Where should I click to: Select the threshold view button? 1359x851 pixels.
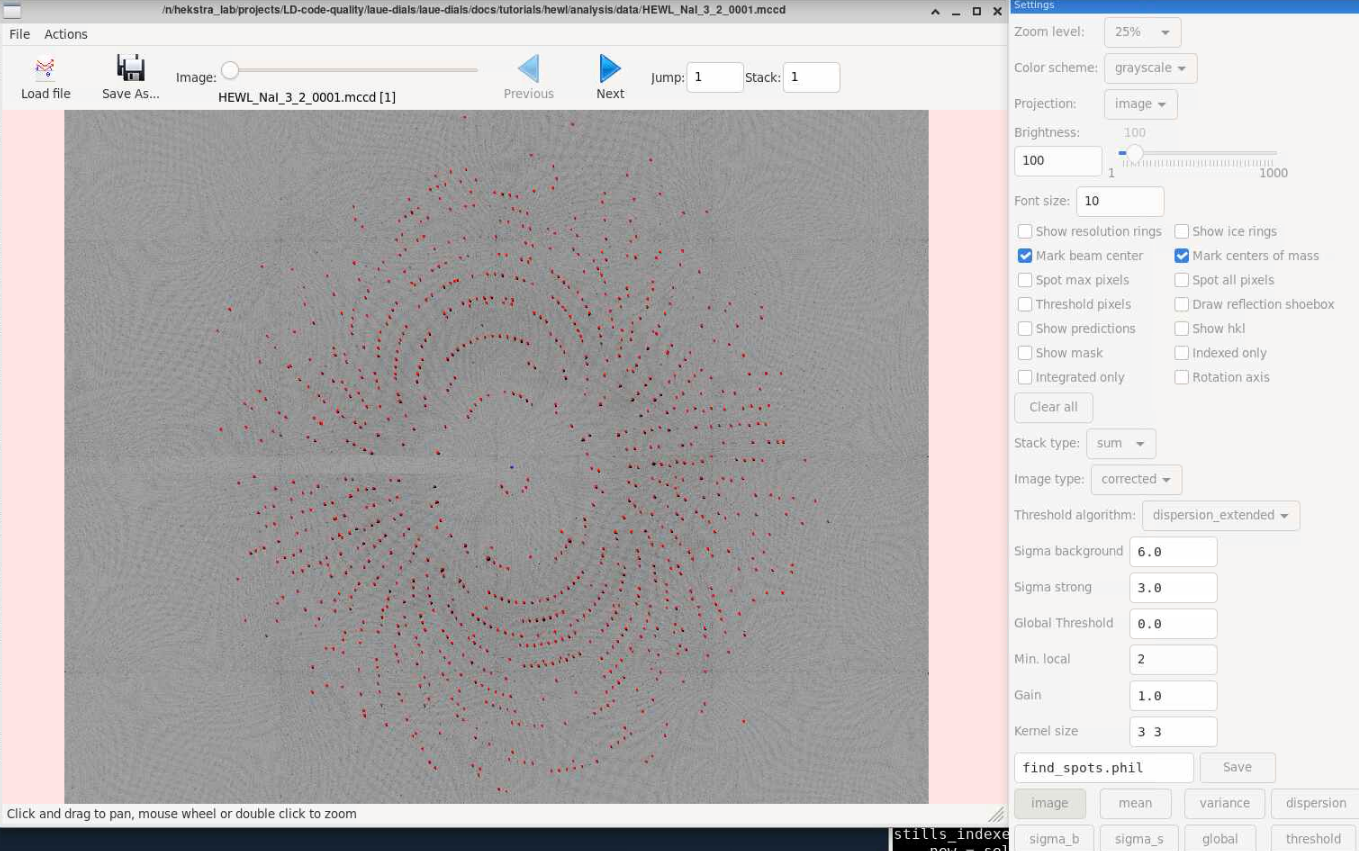1313,839
